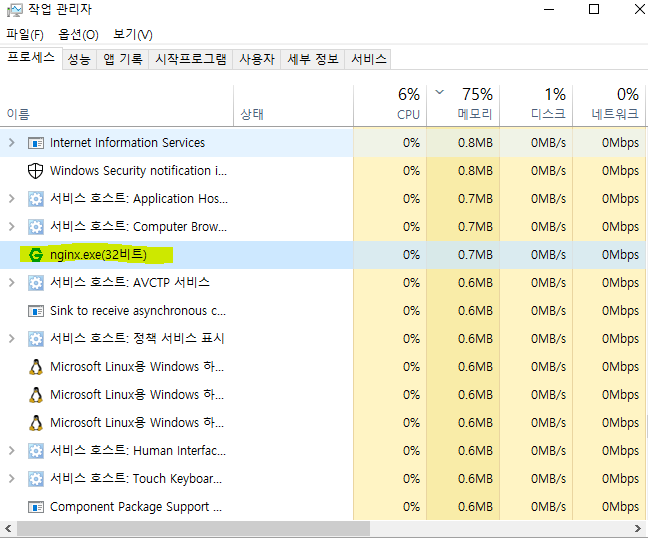Click the Component Package Support icon
Screen dimensions: 648x540
point(36,507)
